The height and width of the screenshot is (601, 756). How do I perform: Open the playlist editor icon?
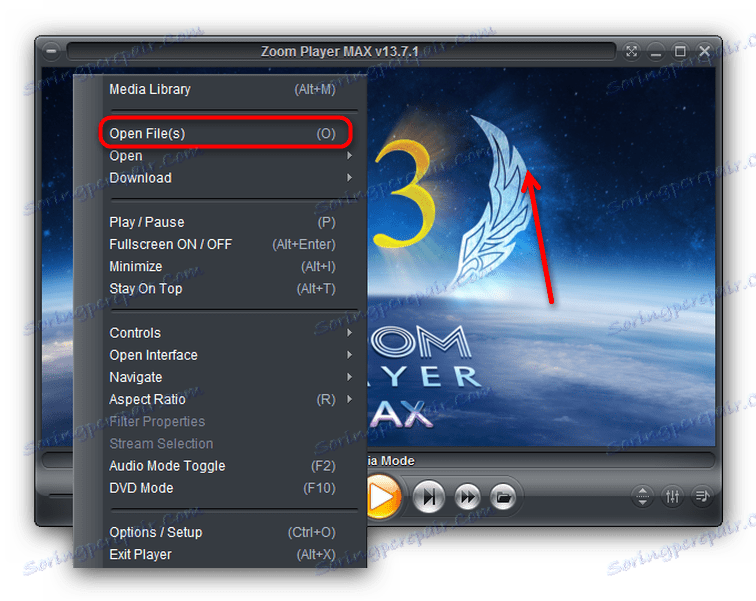coord(702,495)
